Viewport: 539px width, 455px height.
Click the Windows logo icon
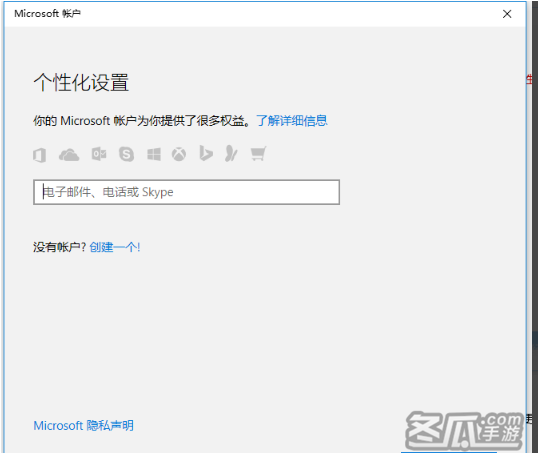pos(154,154)
